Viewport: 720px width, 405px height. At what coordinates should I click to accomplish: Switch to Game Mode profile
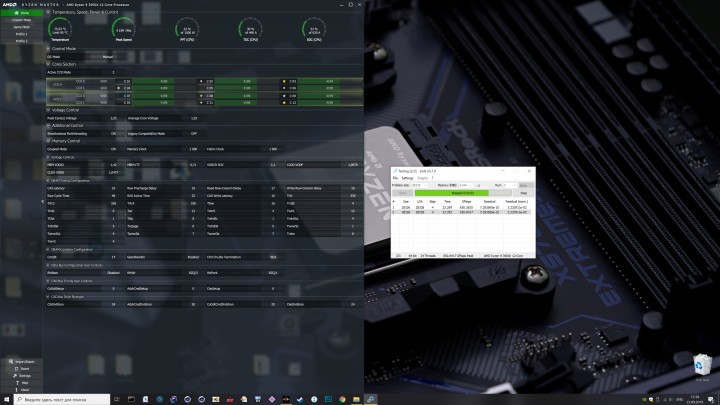click(22, 27)
